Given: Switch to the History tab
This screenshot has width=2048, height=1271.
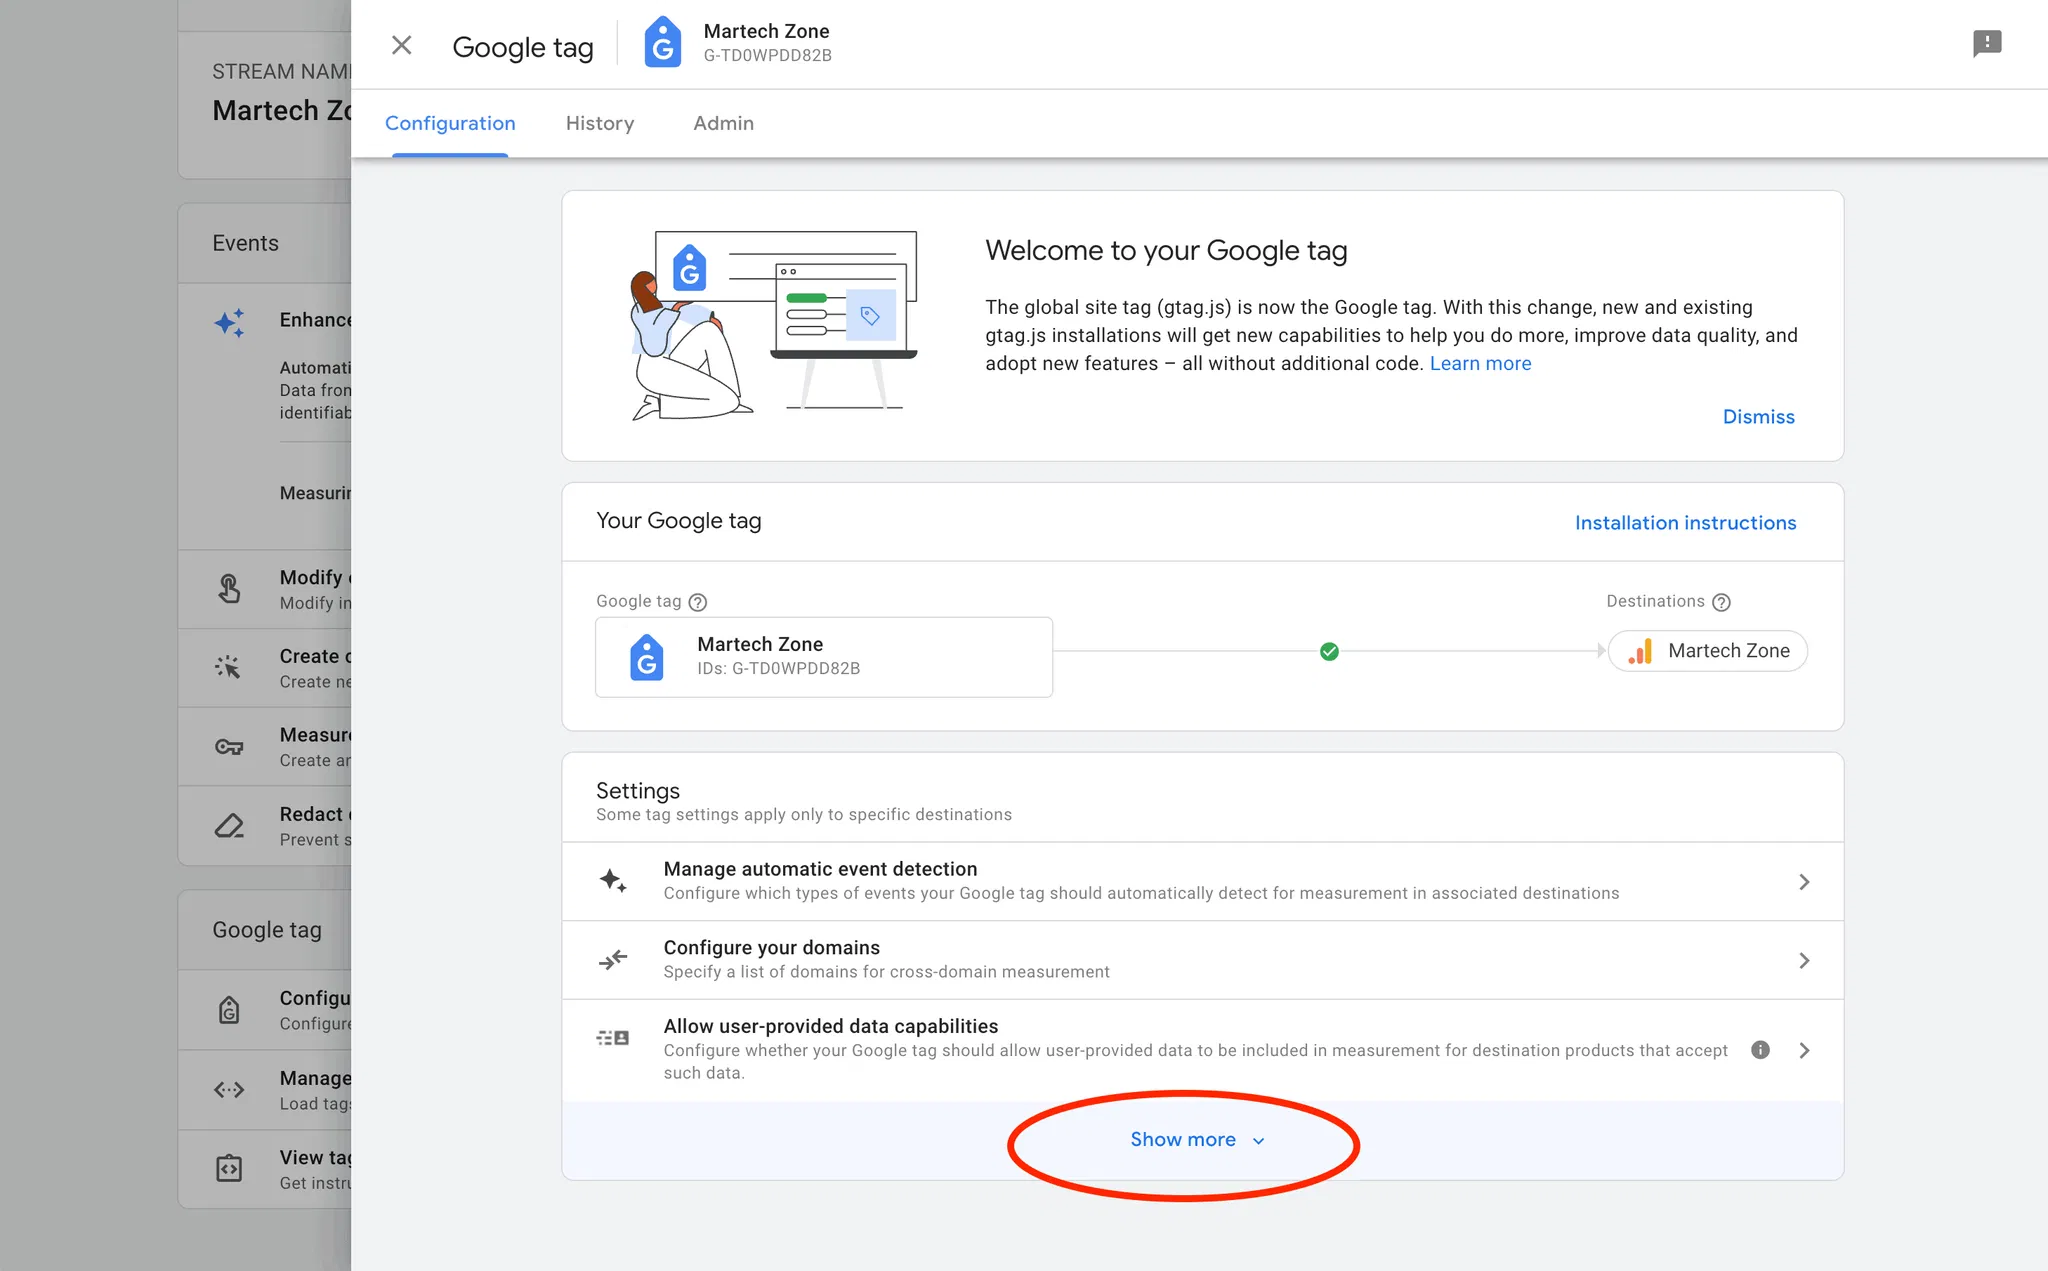Looking at the screenshot, I should [600, 123].
